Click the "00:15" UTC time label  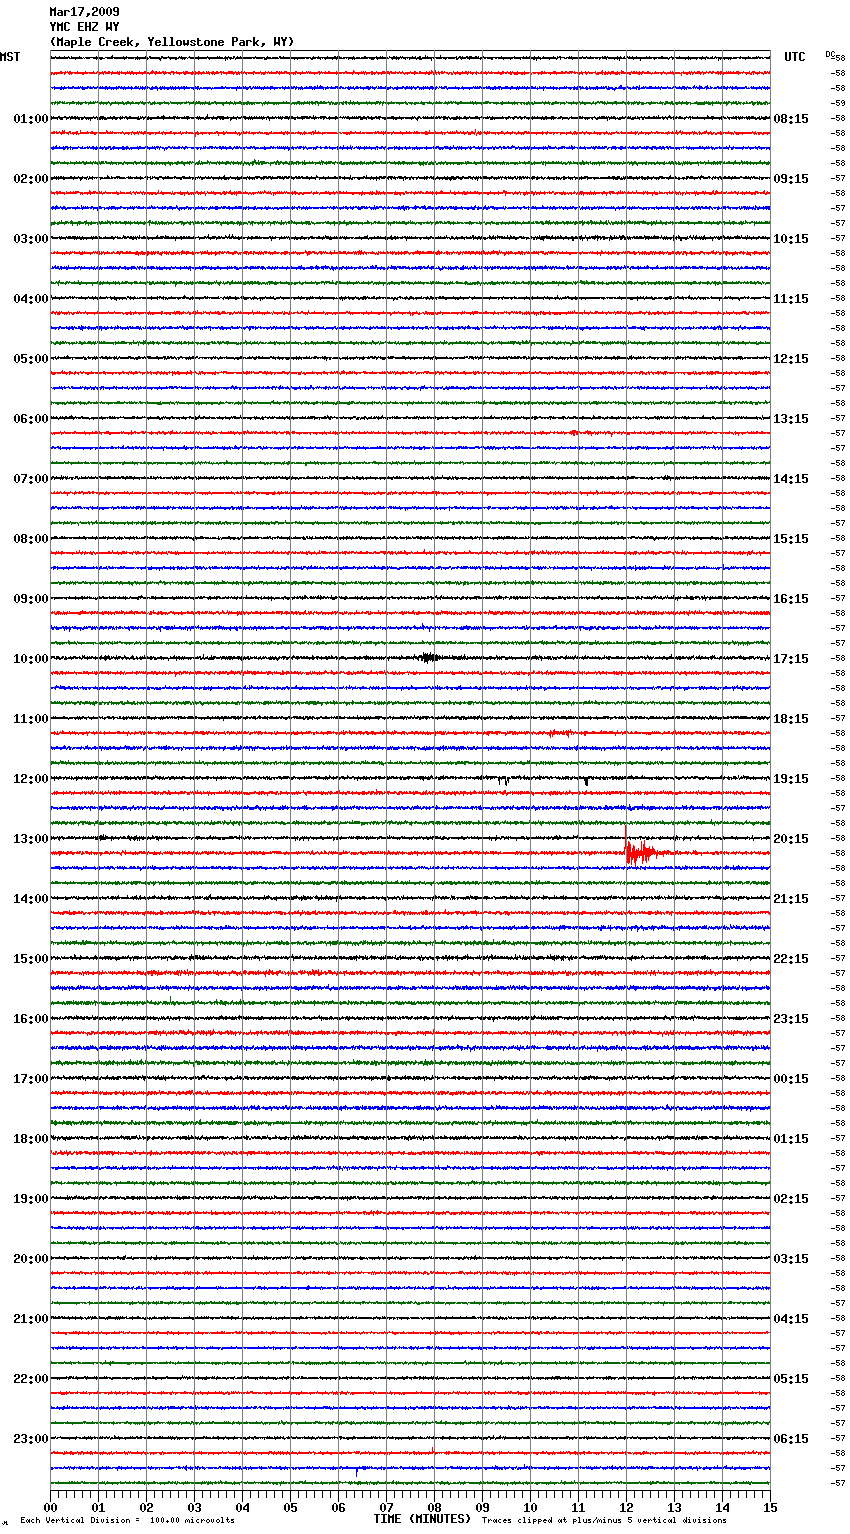pyautogui.click(x=791, y=1079)
